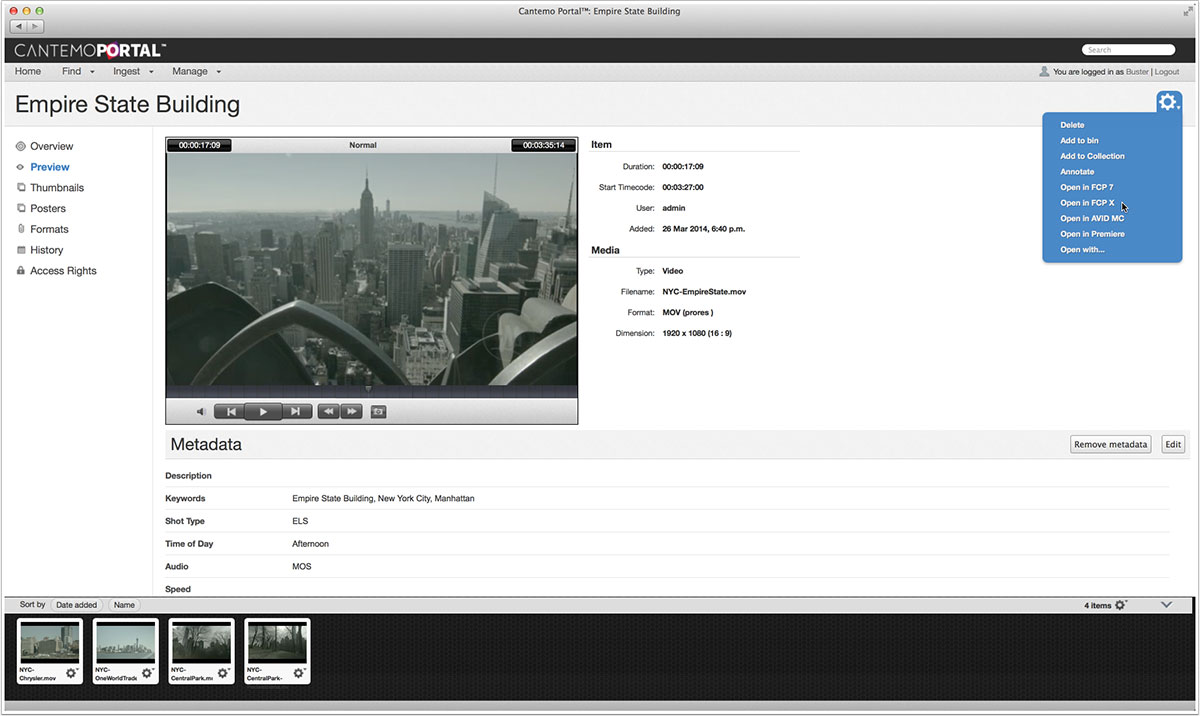The image size is (1200, 716).
Task: Choose Delete from the actions menu
Action: 1072,125
